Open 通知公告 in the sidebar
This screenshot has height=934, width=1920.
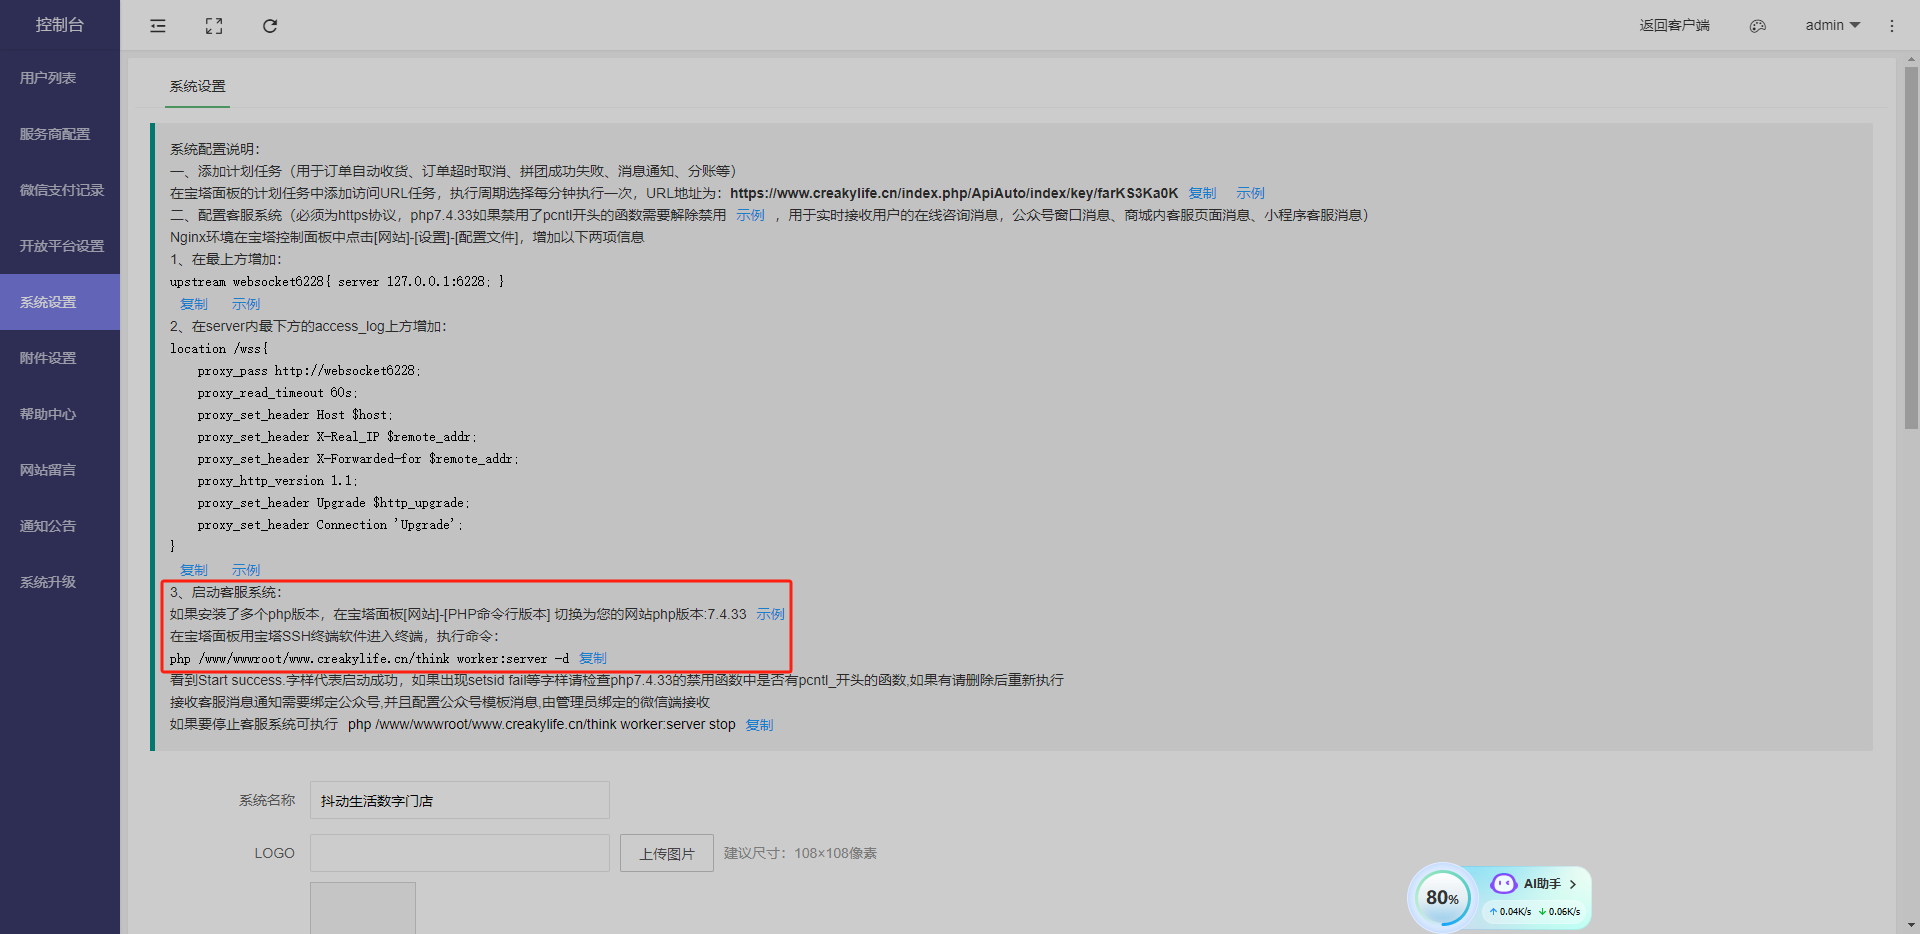60,526
